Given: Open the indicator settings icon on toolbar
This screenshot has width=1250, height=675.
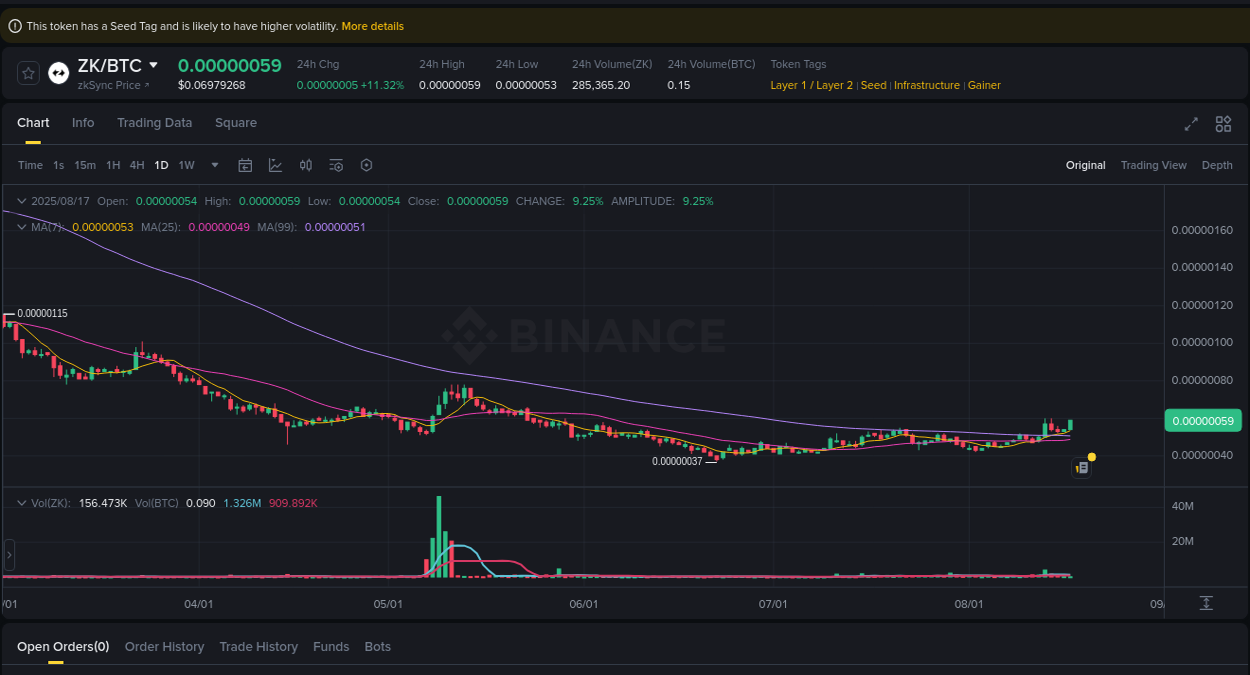Looking at the screenshot, I should click(336, 165).
